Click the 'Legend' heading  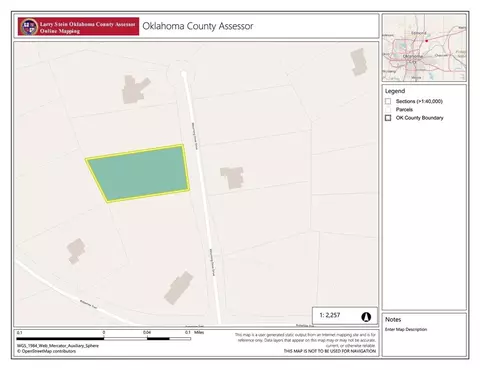pos(395,91)
